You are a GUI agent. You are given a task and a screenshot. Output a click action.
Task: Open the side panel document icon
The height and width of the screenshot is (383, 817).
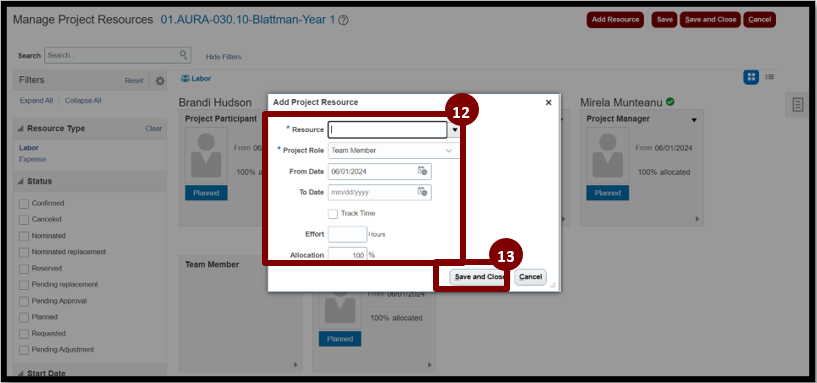click(x=798, y=104)
